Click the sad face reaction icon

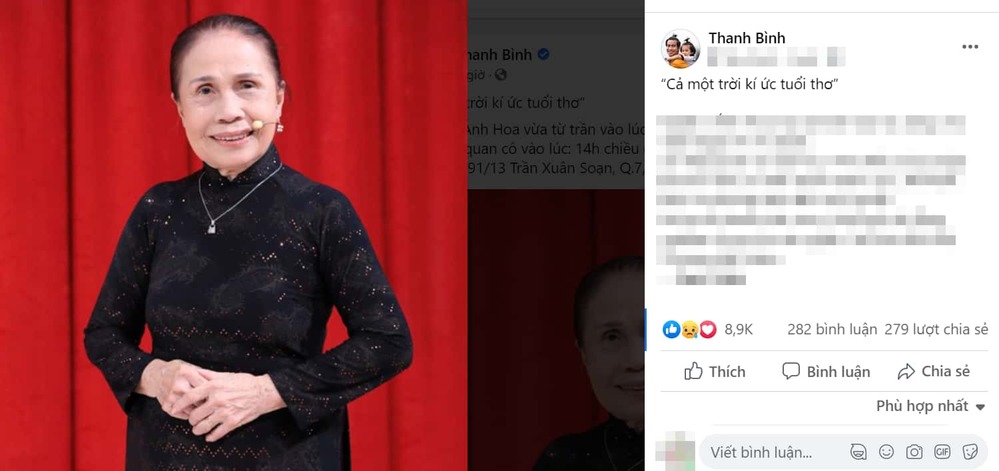coord(689,329)
